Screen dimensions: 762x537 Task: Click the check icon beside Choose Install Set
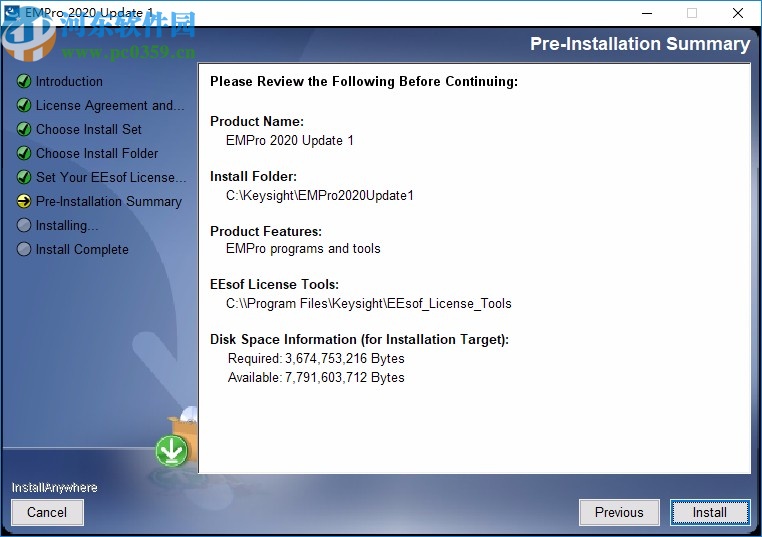tap(24, 129)
